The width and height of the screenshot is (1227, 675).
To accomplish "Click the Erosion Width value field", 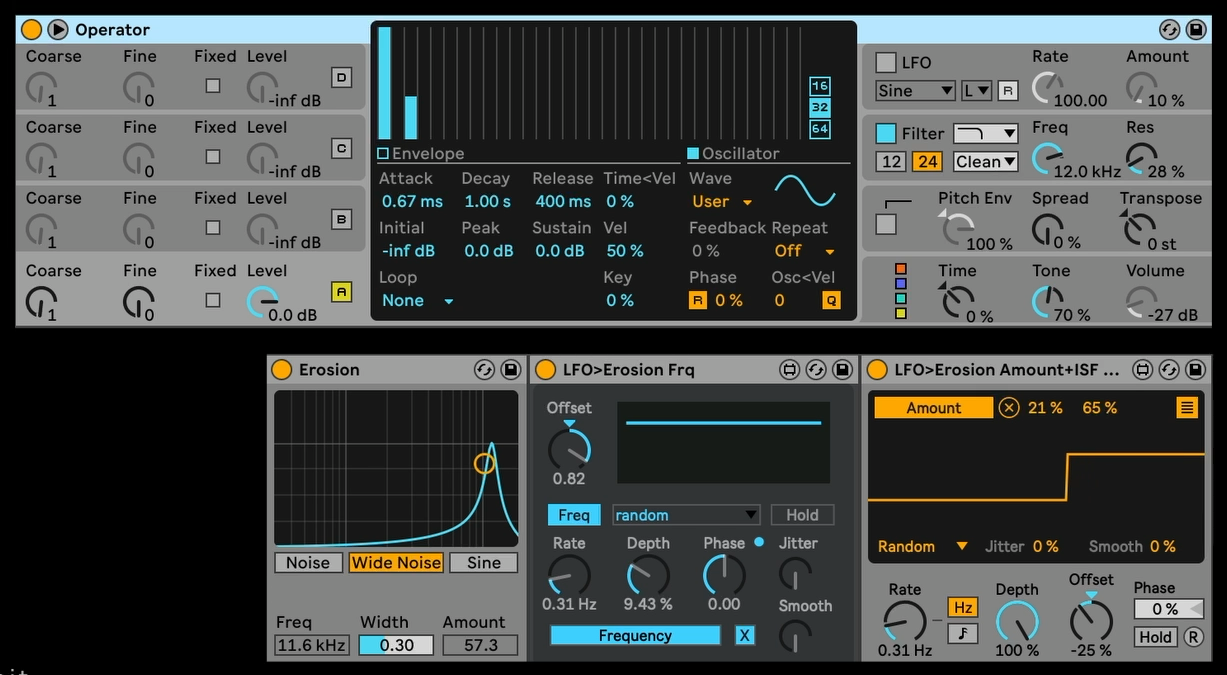I will pos(396,645).
